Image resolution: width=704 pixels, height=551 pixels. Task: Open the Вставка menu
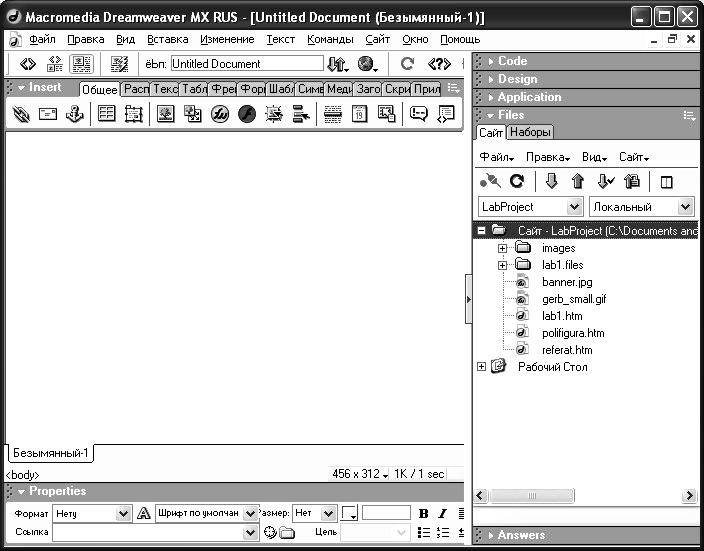pyautogui.click(x=167, y=40)
